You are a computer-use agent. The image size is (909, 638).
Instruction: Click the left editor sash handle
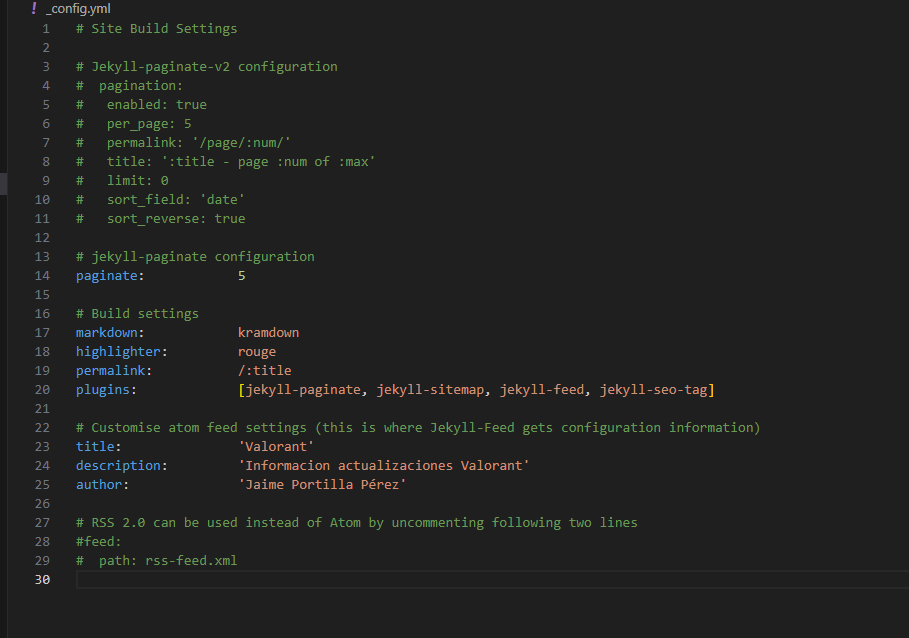pos(2,185)
